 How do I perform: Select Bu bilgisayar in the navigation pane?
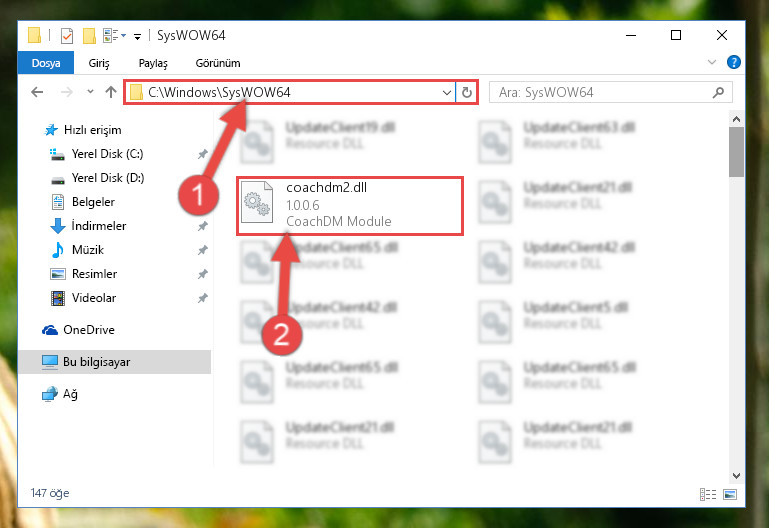point(114,362)
